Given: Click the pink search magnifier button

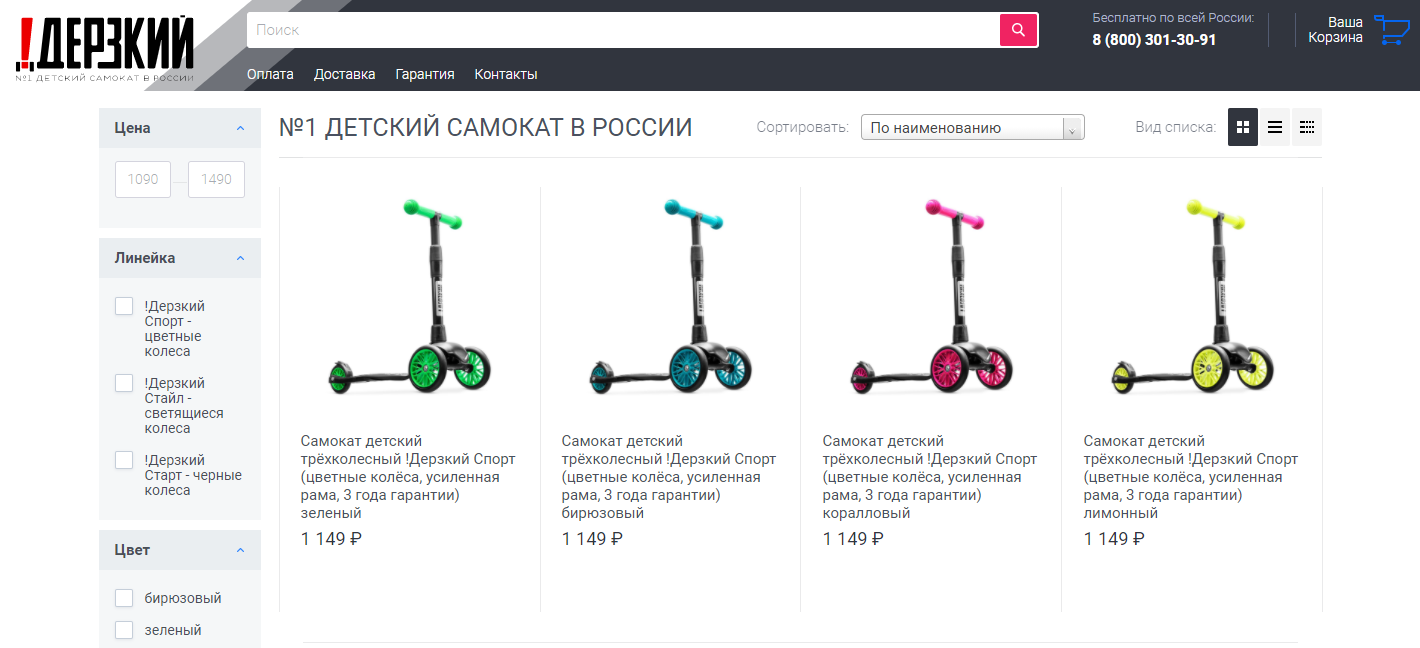Looking at the screenshot, I should 1018,30.
